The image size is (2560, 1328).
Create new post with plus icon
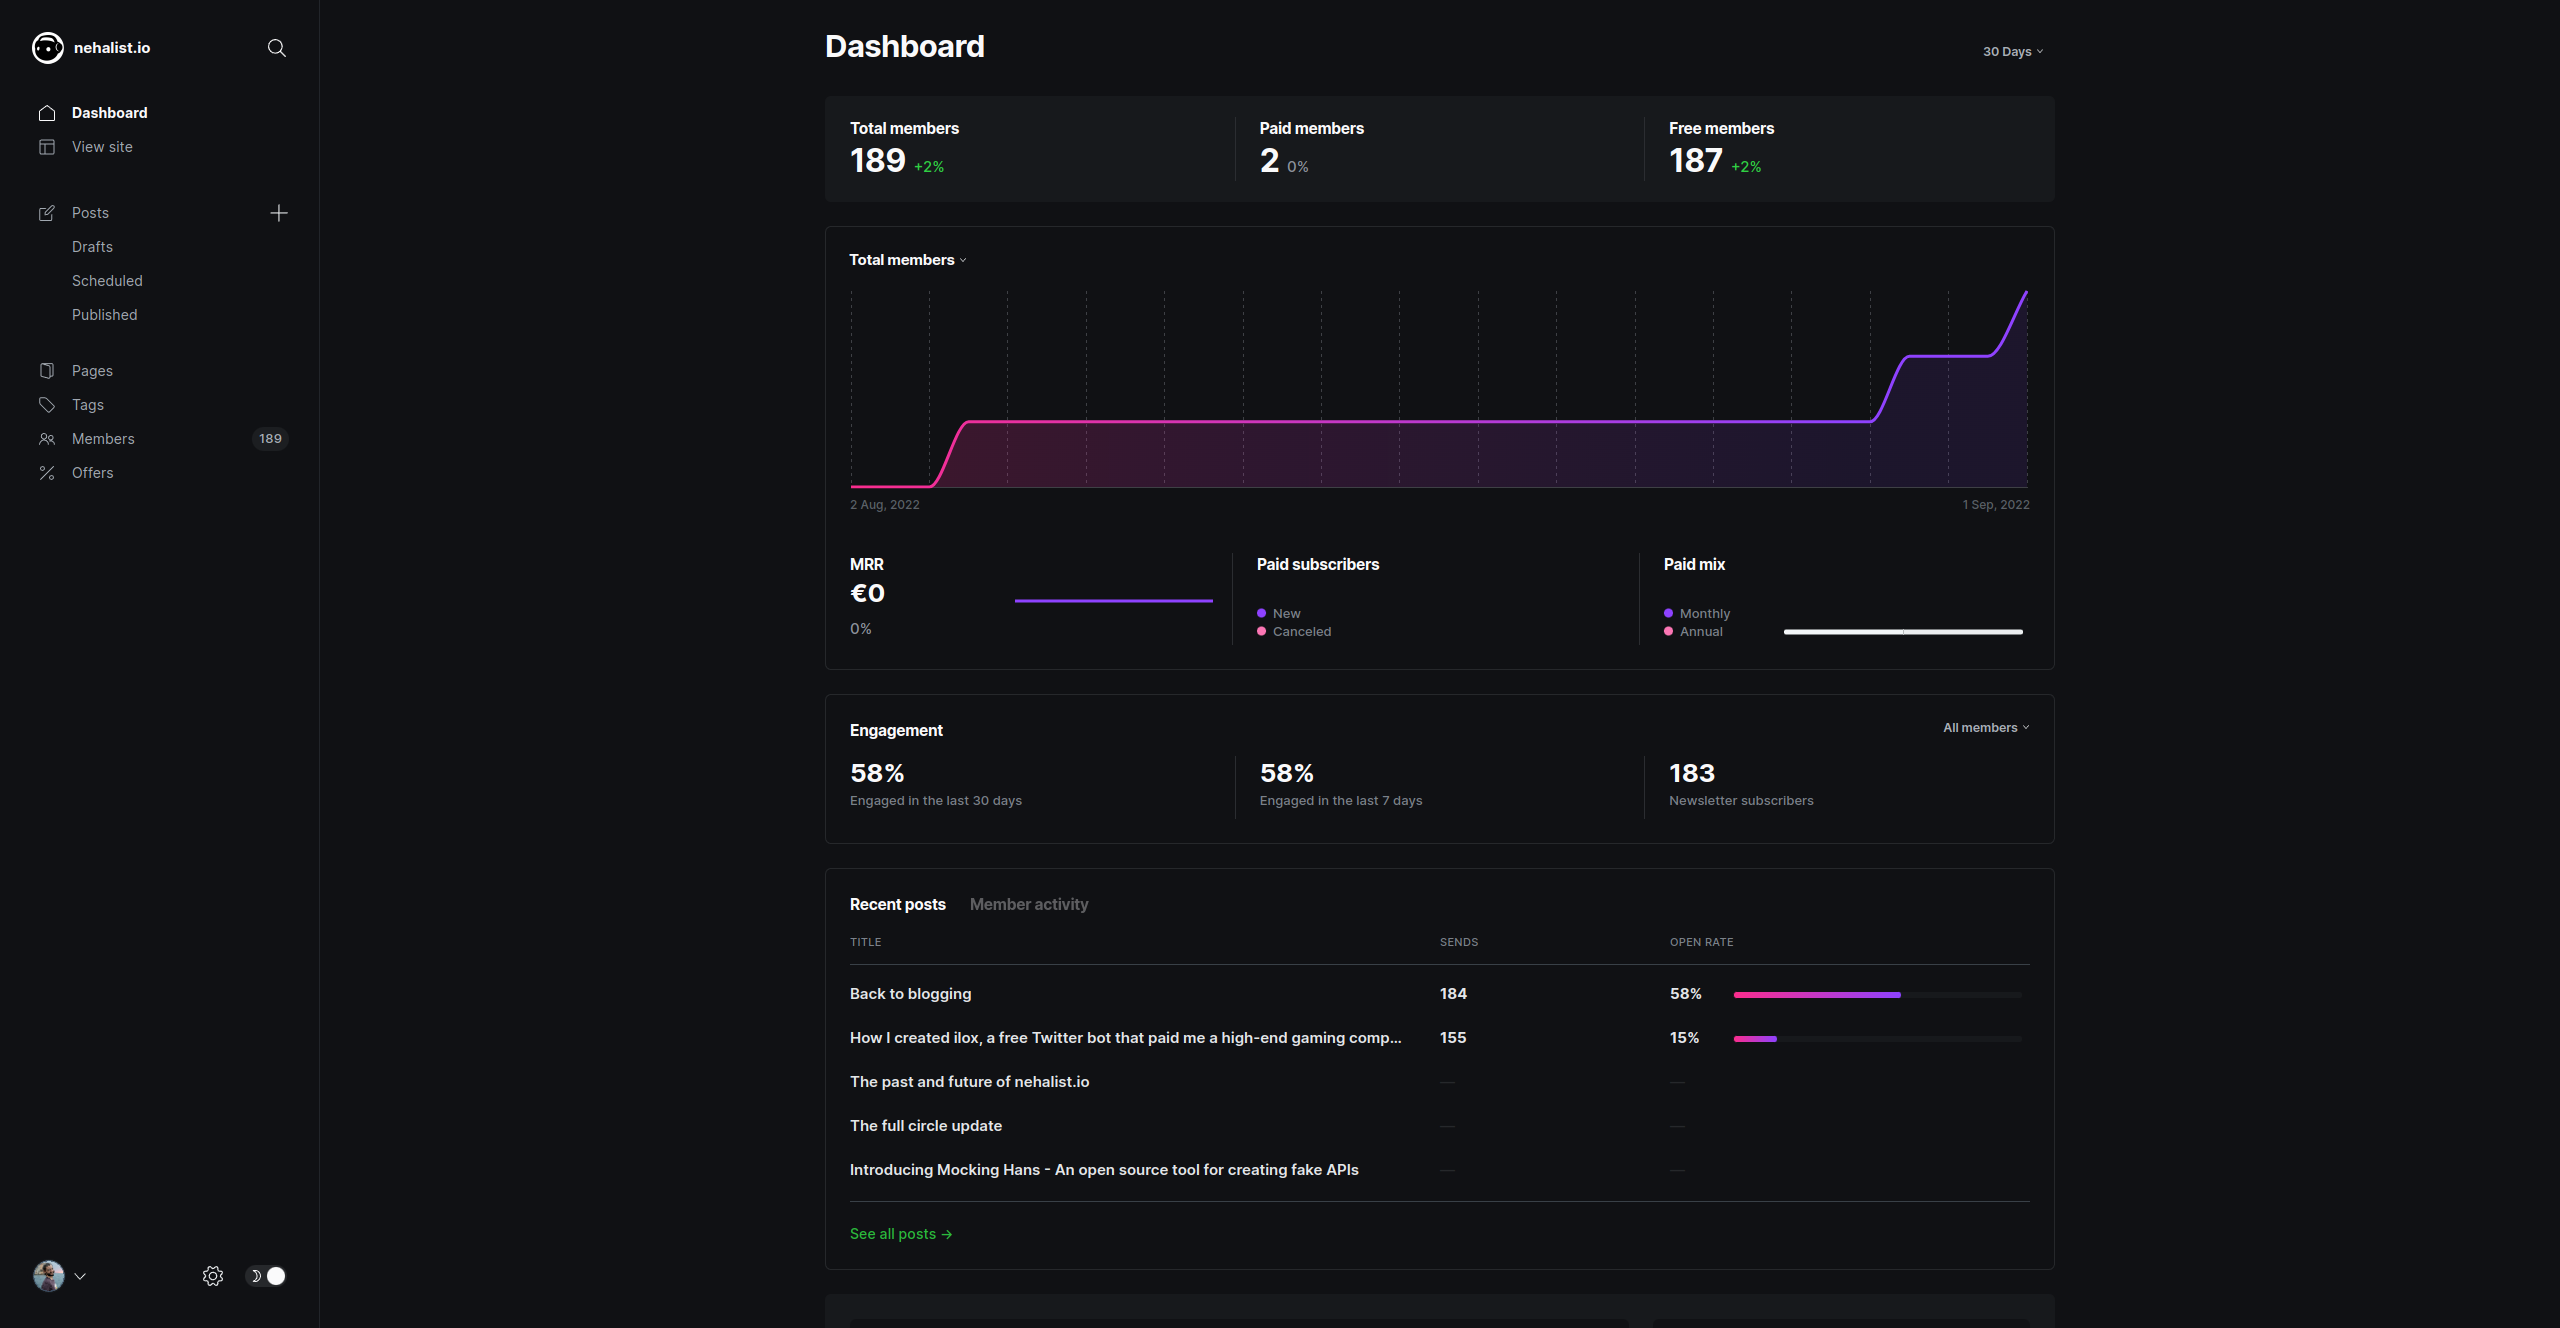279,213
